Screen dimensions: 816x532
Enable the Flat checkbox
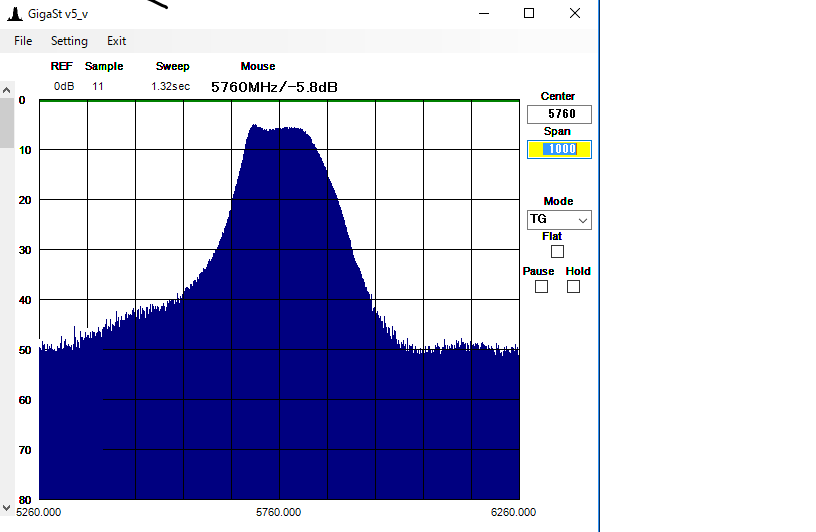click(557, 252)
